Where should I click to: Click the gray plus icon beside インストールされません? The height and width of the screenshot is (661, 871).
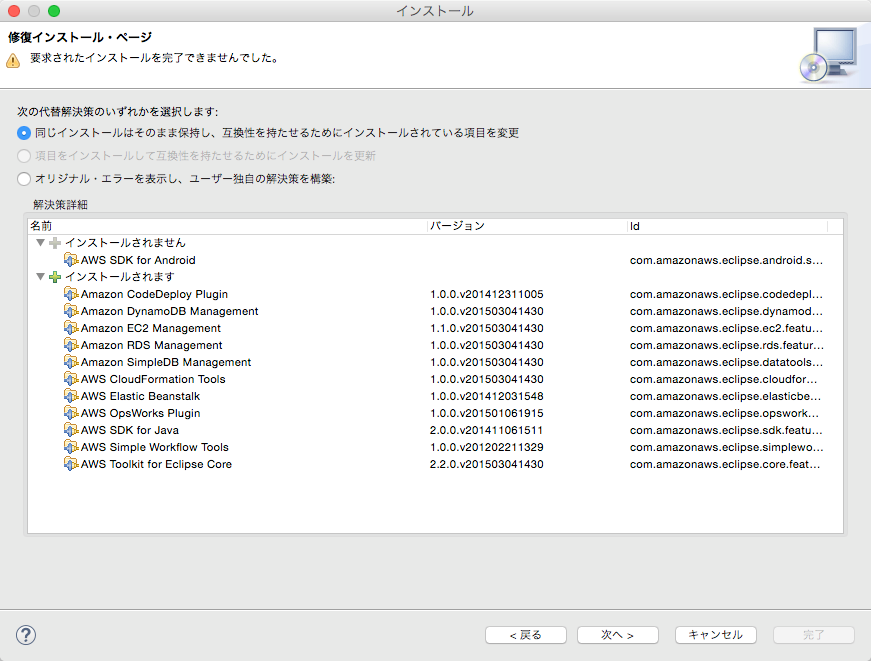(x=55, y=243)
